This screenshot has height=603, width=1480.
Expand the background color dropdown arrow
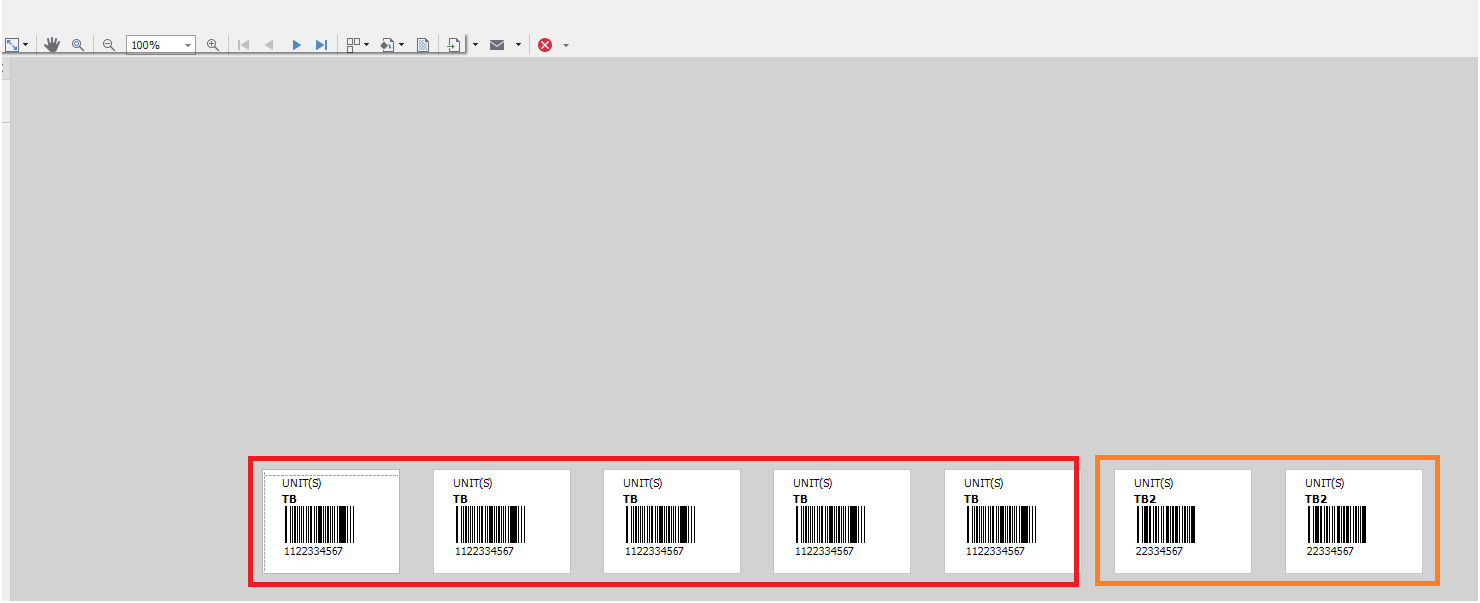401,45
